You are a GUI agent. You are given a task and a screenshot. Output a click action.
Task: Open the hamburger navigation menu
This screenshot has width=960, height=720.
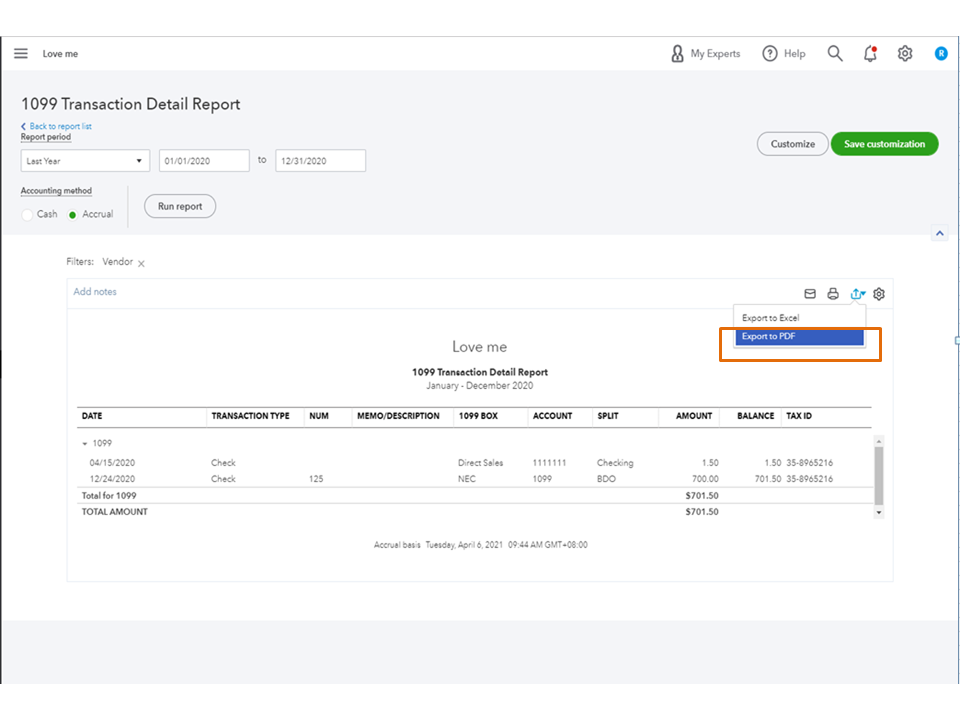[x=21, y=54]
